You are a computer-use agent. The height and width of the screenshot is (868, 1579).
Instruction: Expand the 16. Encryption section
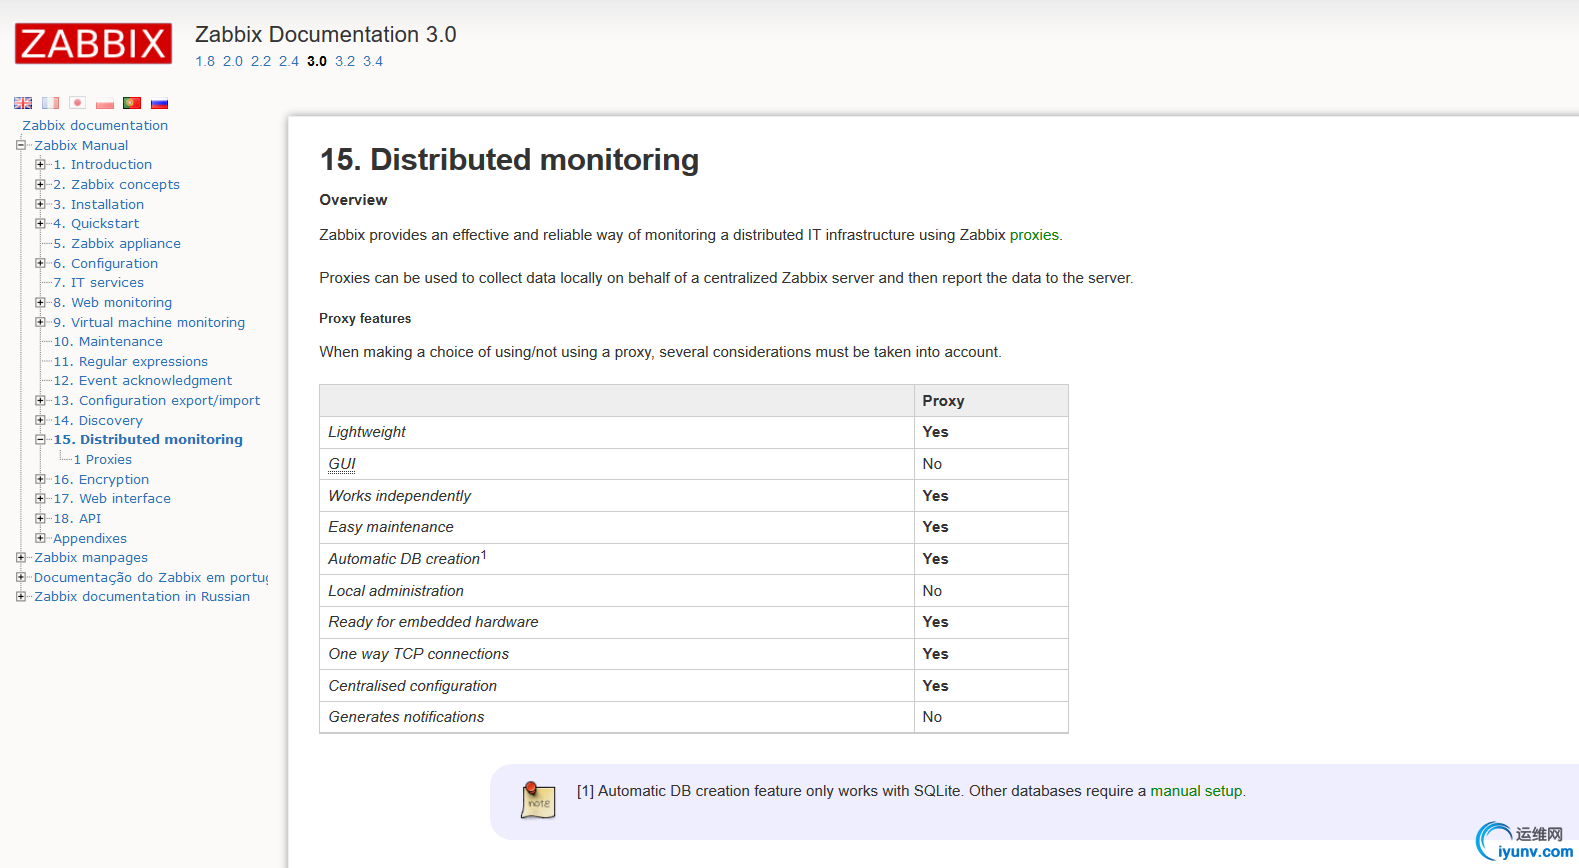[40, 479]
